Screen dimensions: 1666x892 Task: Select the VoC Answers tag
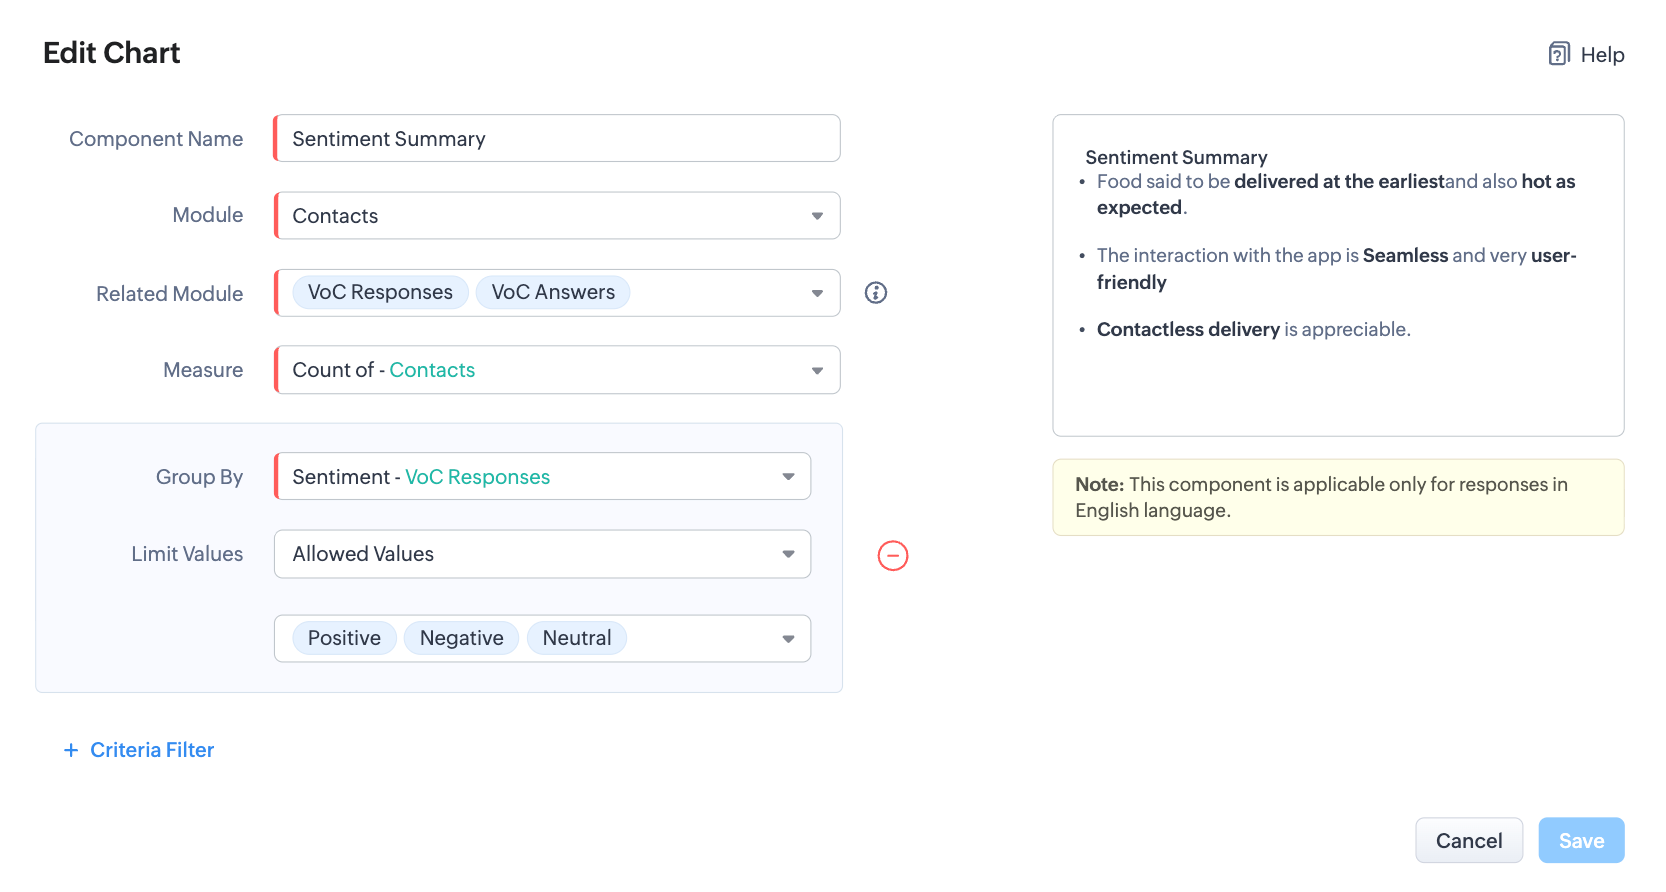(x=553, y=293)
